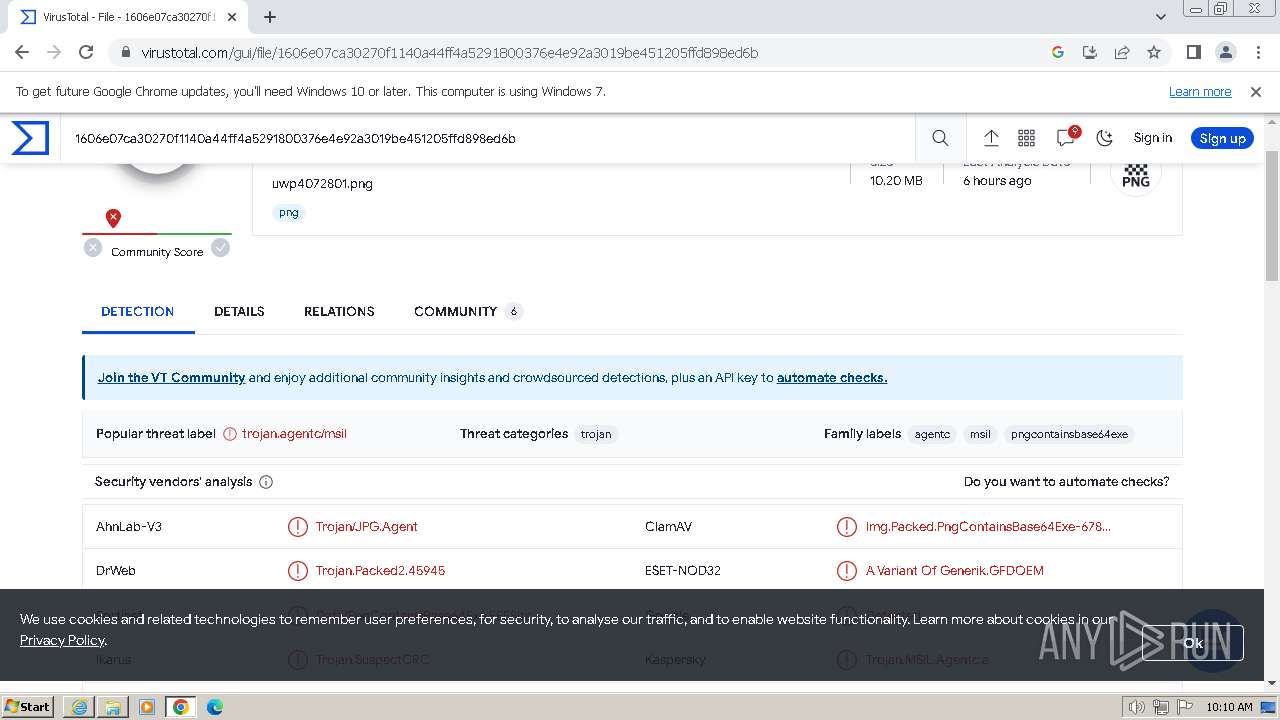Select the VirusTotal browser tab
Screen dimensions: 1280x720
pos(130,17)
